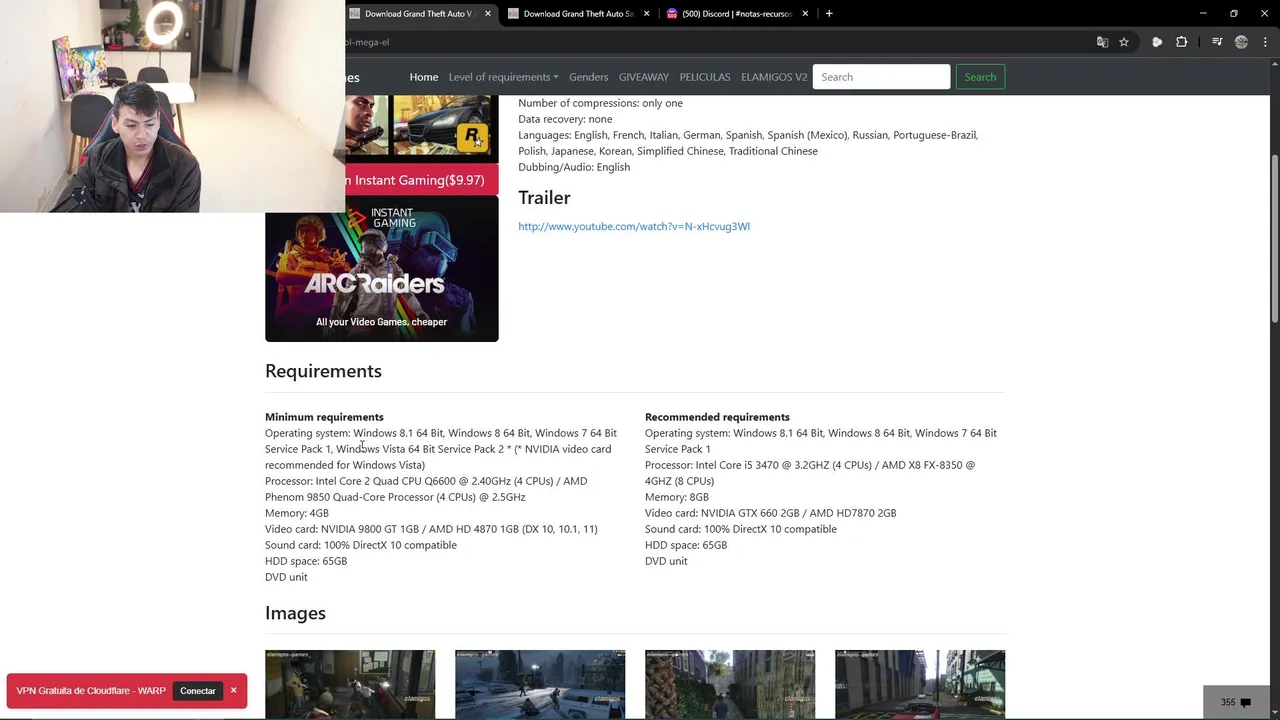Open the first game screenshot thumbnail

point(350,684)
